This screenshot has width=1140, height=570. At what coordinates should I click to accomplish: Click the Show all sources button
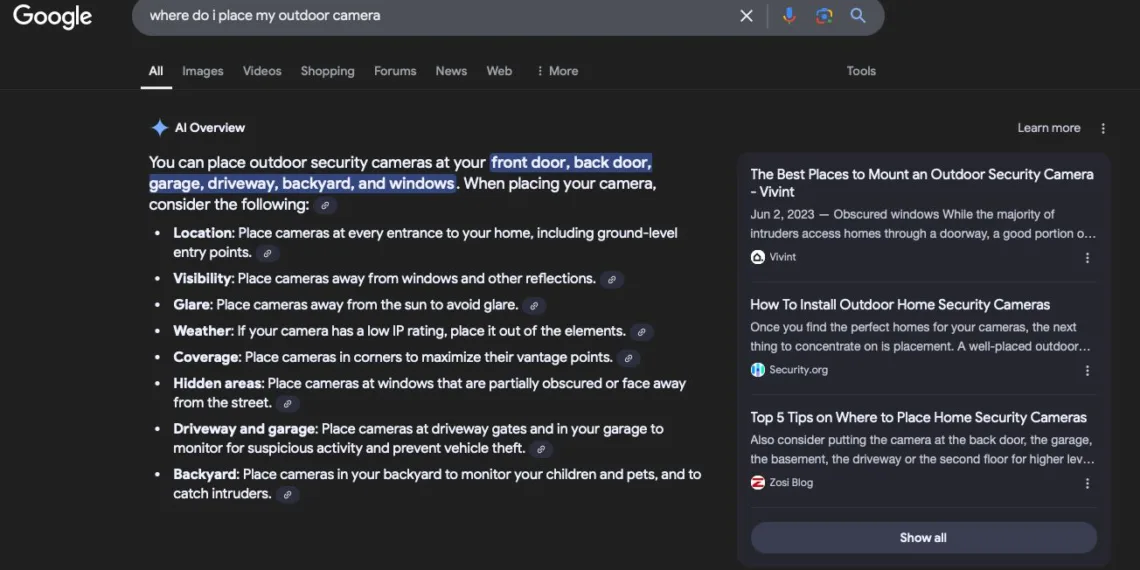click(923, 538)
